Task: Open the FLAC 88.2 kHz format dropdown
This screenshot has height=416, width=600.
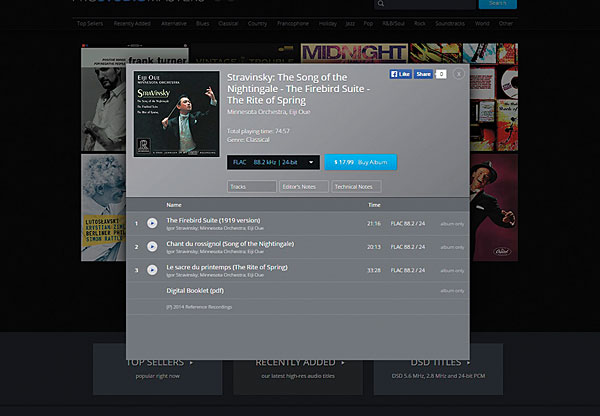Action: pos(273,162)
